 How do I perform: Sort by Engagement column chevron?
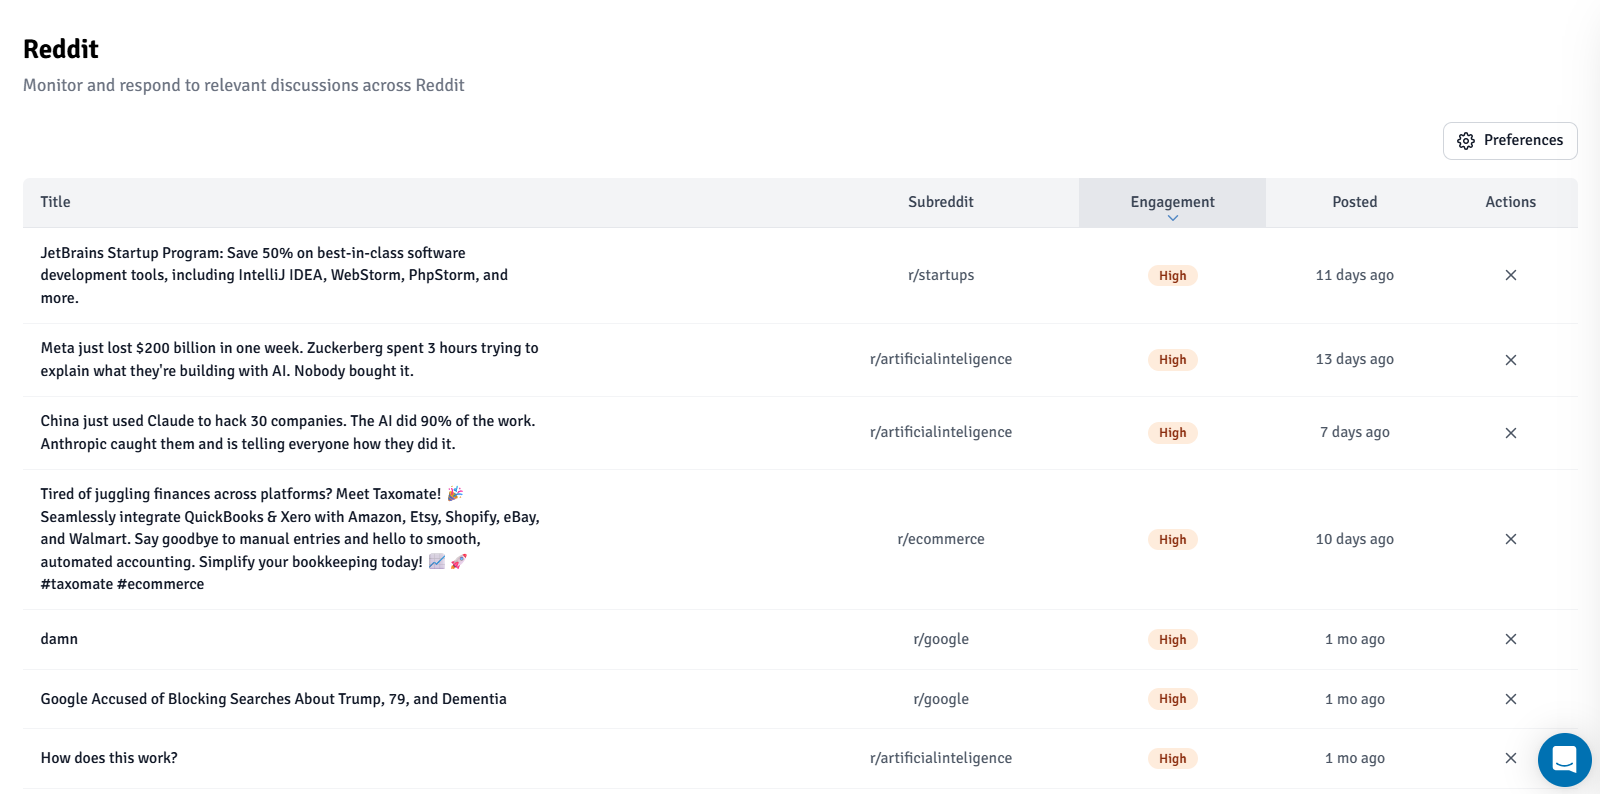tap(1172, 217)
